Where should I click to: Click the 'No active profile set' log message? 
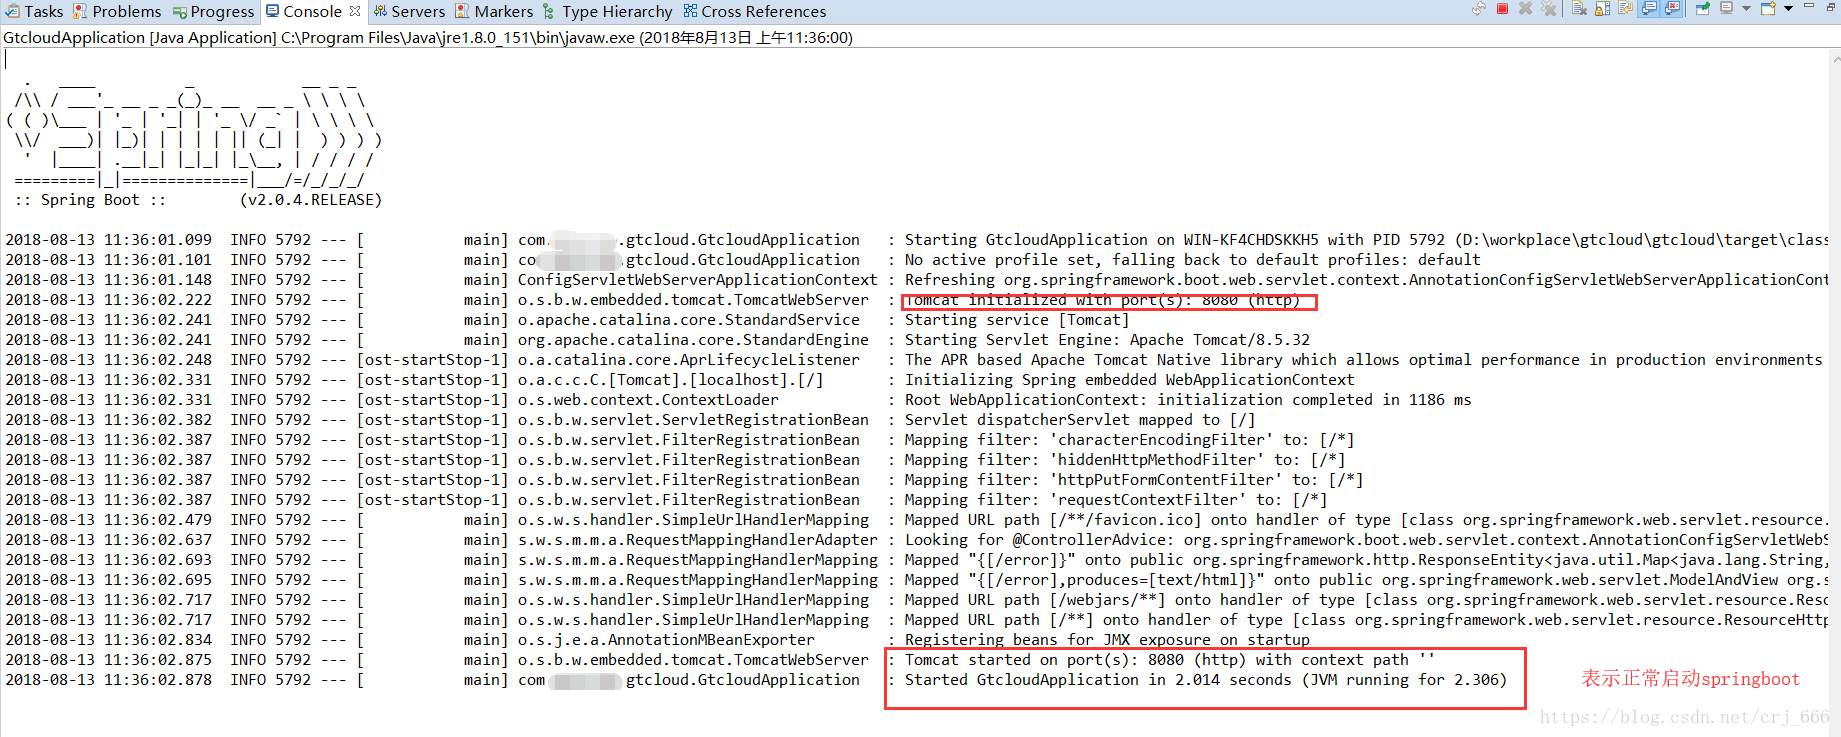coord(1192,260)
